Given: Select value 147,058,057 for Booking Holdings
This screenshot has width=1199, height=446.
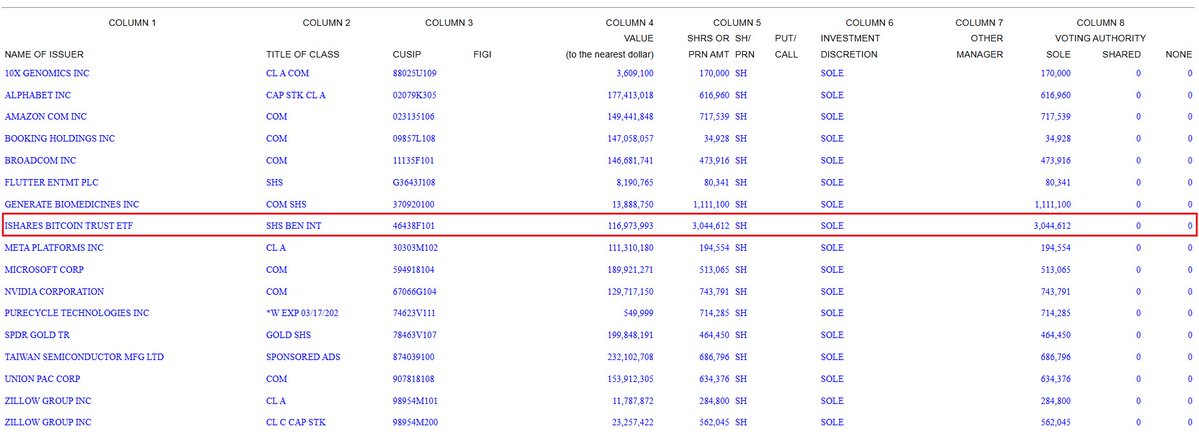Looking at the screenshot, I should tap(630, 138).
